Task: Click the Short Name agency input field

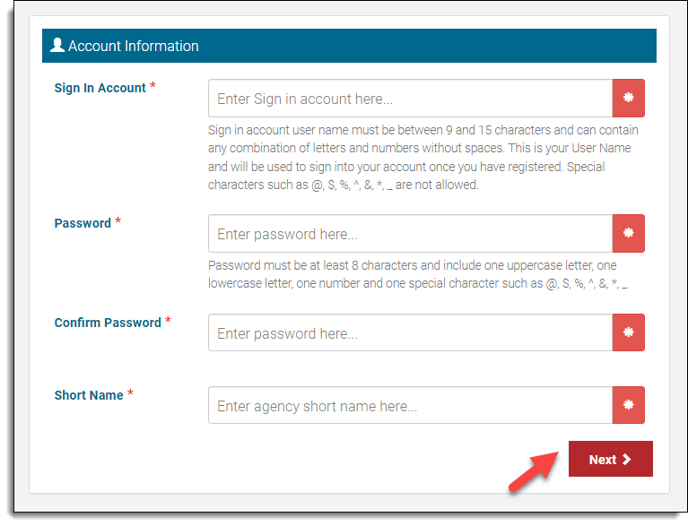Action: click(x=410, y=406)
